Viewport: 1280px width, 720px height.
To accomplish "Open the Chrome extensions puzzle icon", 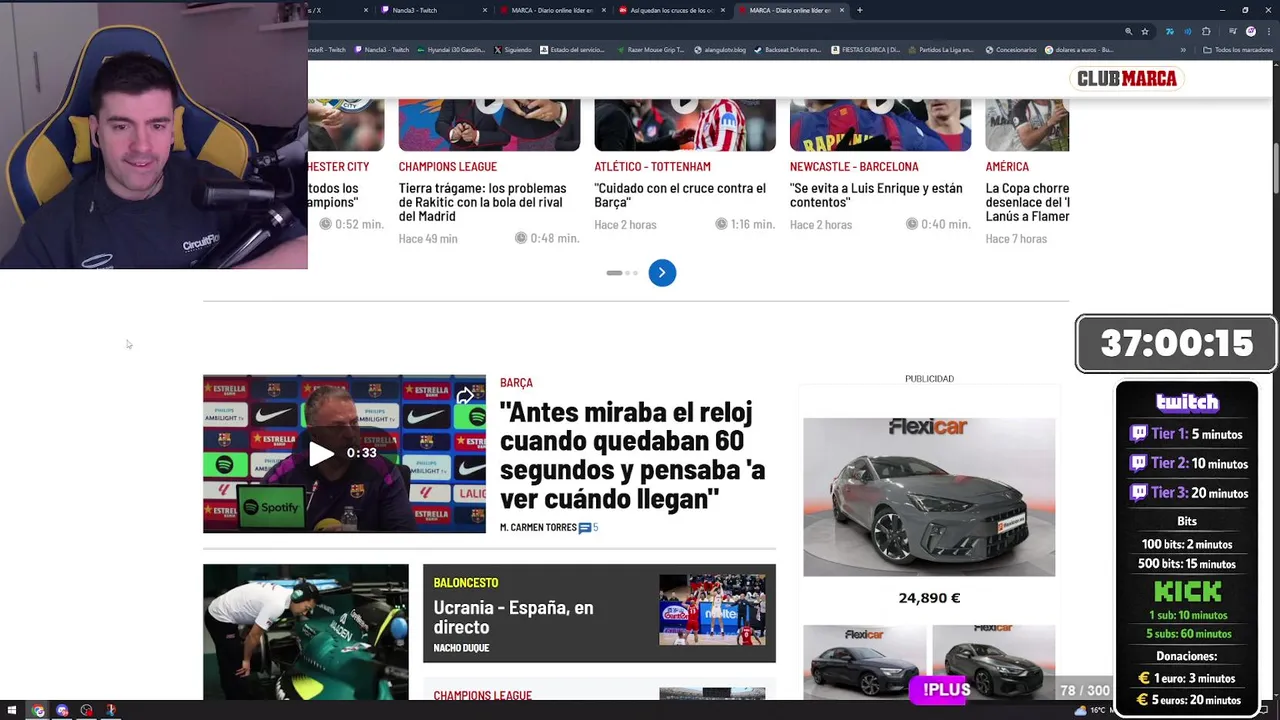I will [1206, 31].
